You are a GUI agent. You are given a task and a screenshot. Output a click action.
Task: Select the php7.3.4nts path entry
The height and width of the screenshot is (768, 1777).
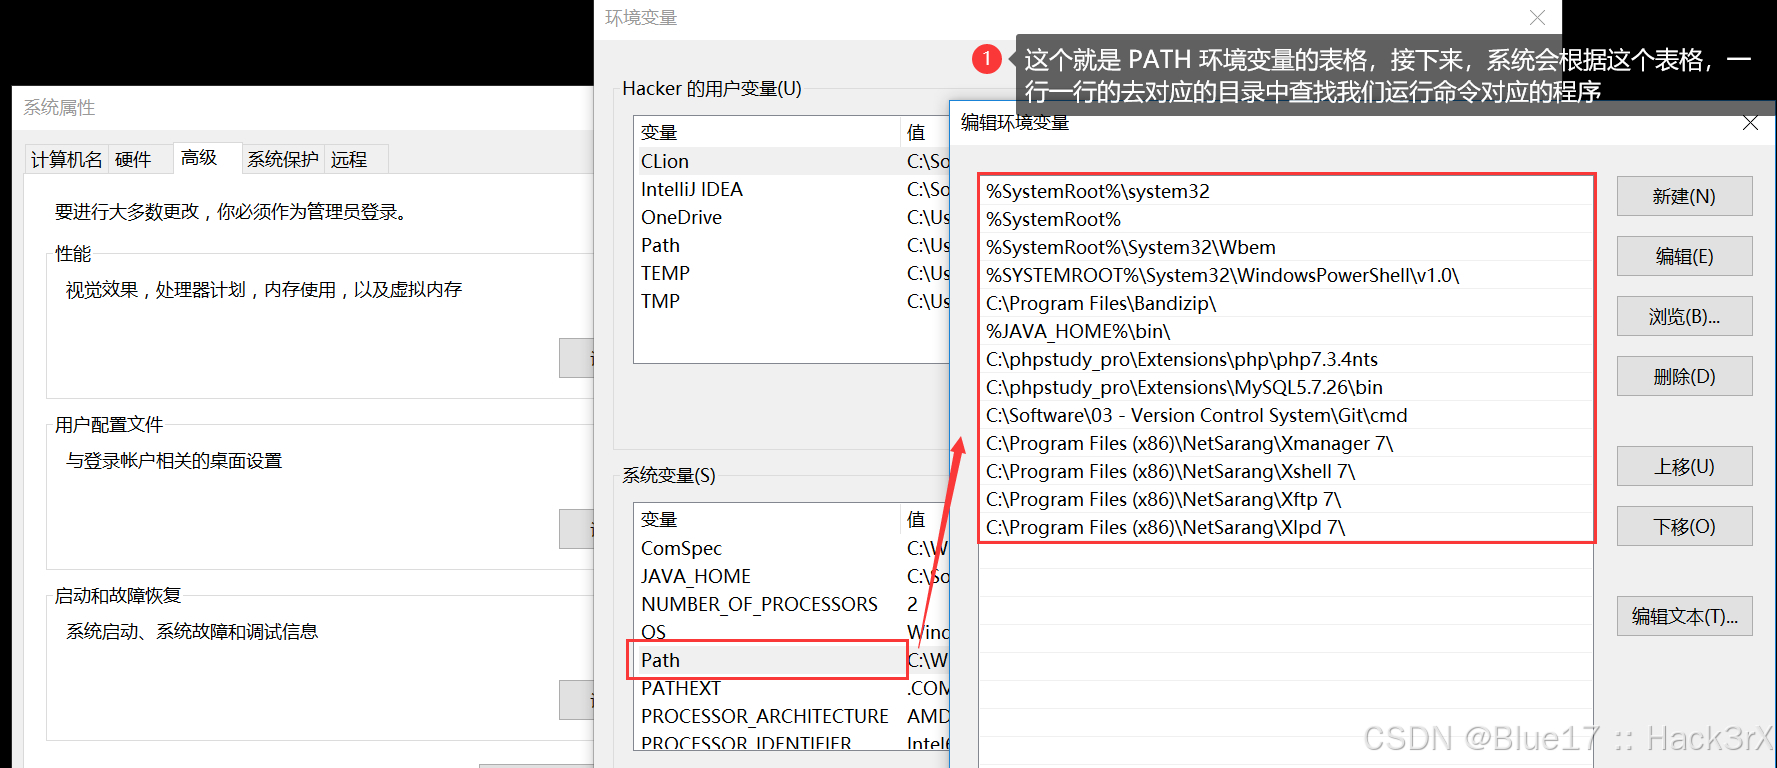(x=1286, y=359)
